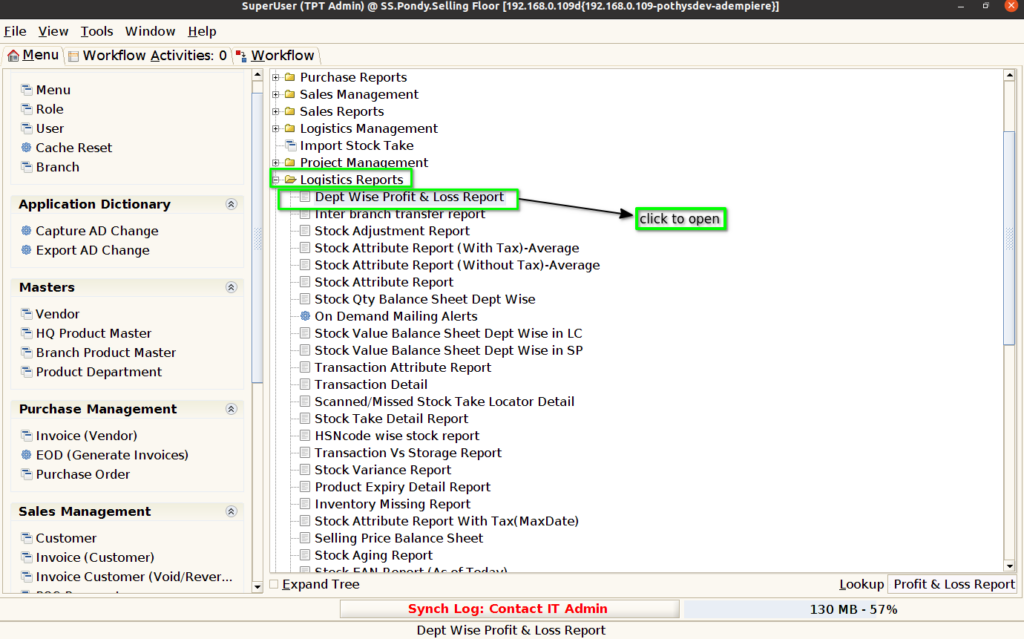
Task: Expand the Sales Management tree node
Action: click(276, 94)
